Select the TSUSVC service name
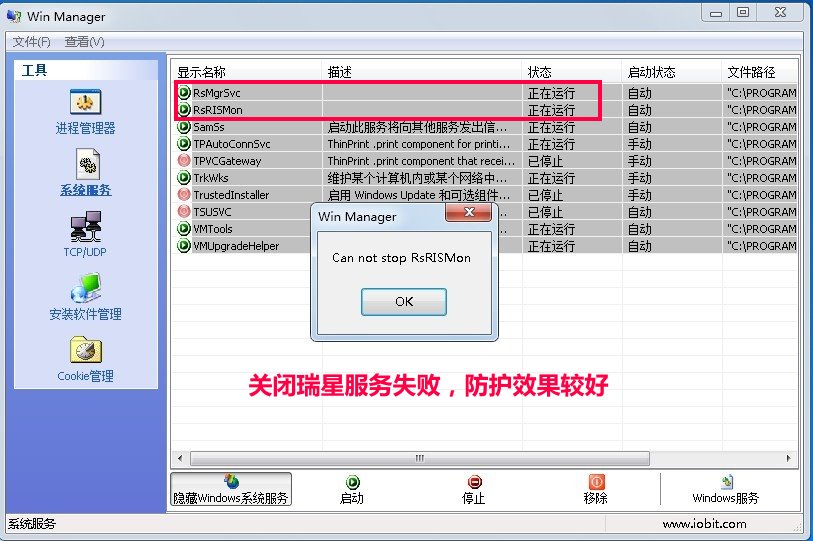Image resolution: width=813 pixels, height=541 pixels. click(x=213, y=212)
